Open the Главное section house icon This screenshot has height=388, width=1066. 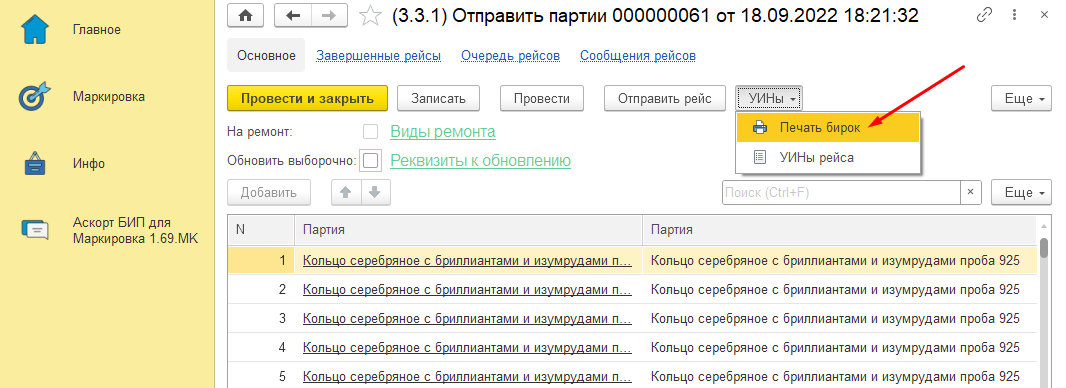(x=34, y=29)
